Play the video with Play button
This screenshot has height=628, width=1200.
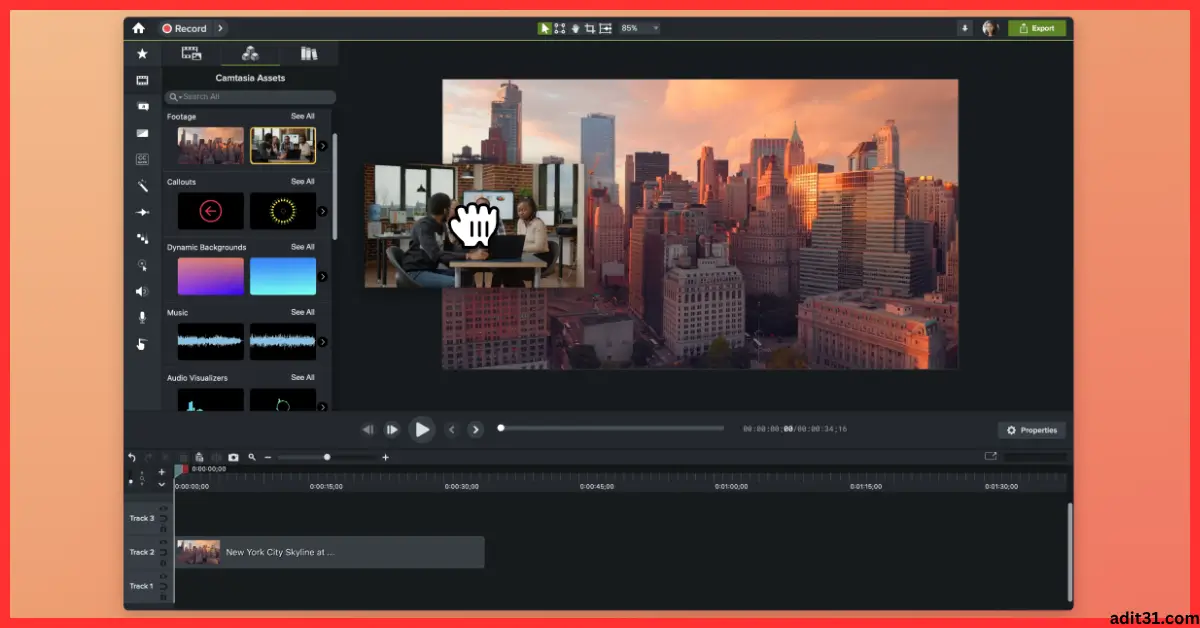point(422,429)
